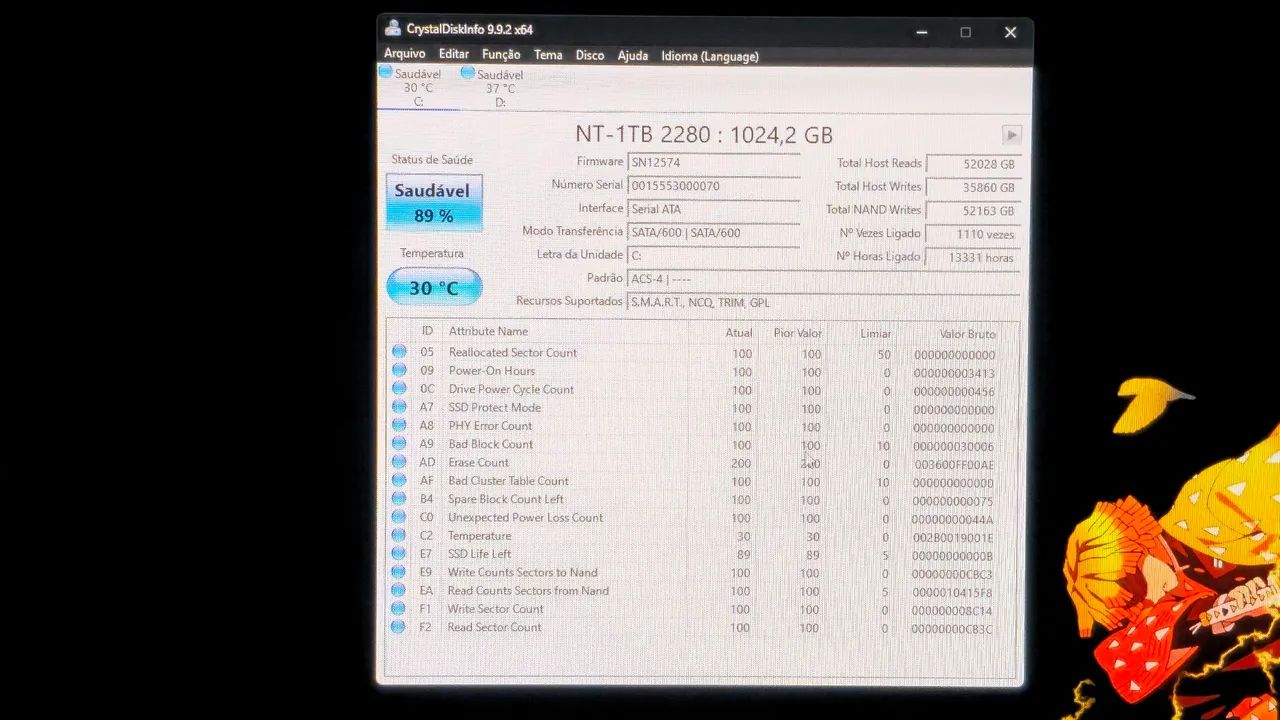
Task: Maximize the CrystalDiskInfo window
Action: coord(965,32)
